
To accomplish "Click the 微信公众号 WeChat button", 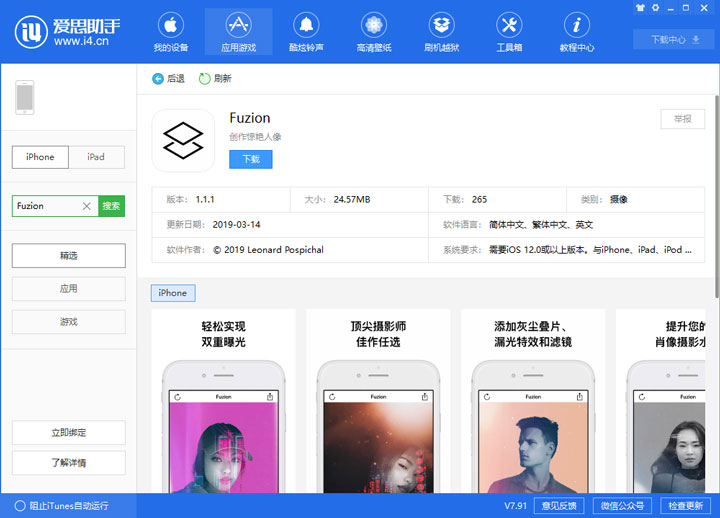I will (x=622, y=506).
